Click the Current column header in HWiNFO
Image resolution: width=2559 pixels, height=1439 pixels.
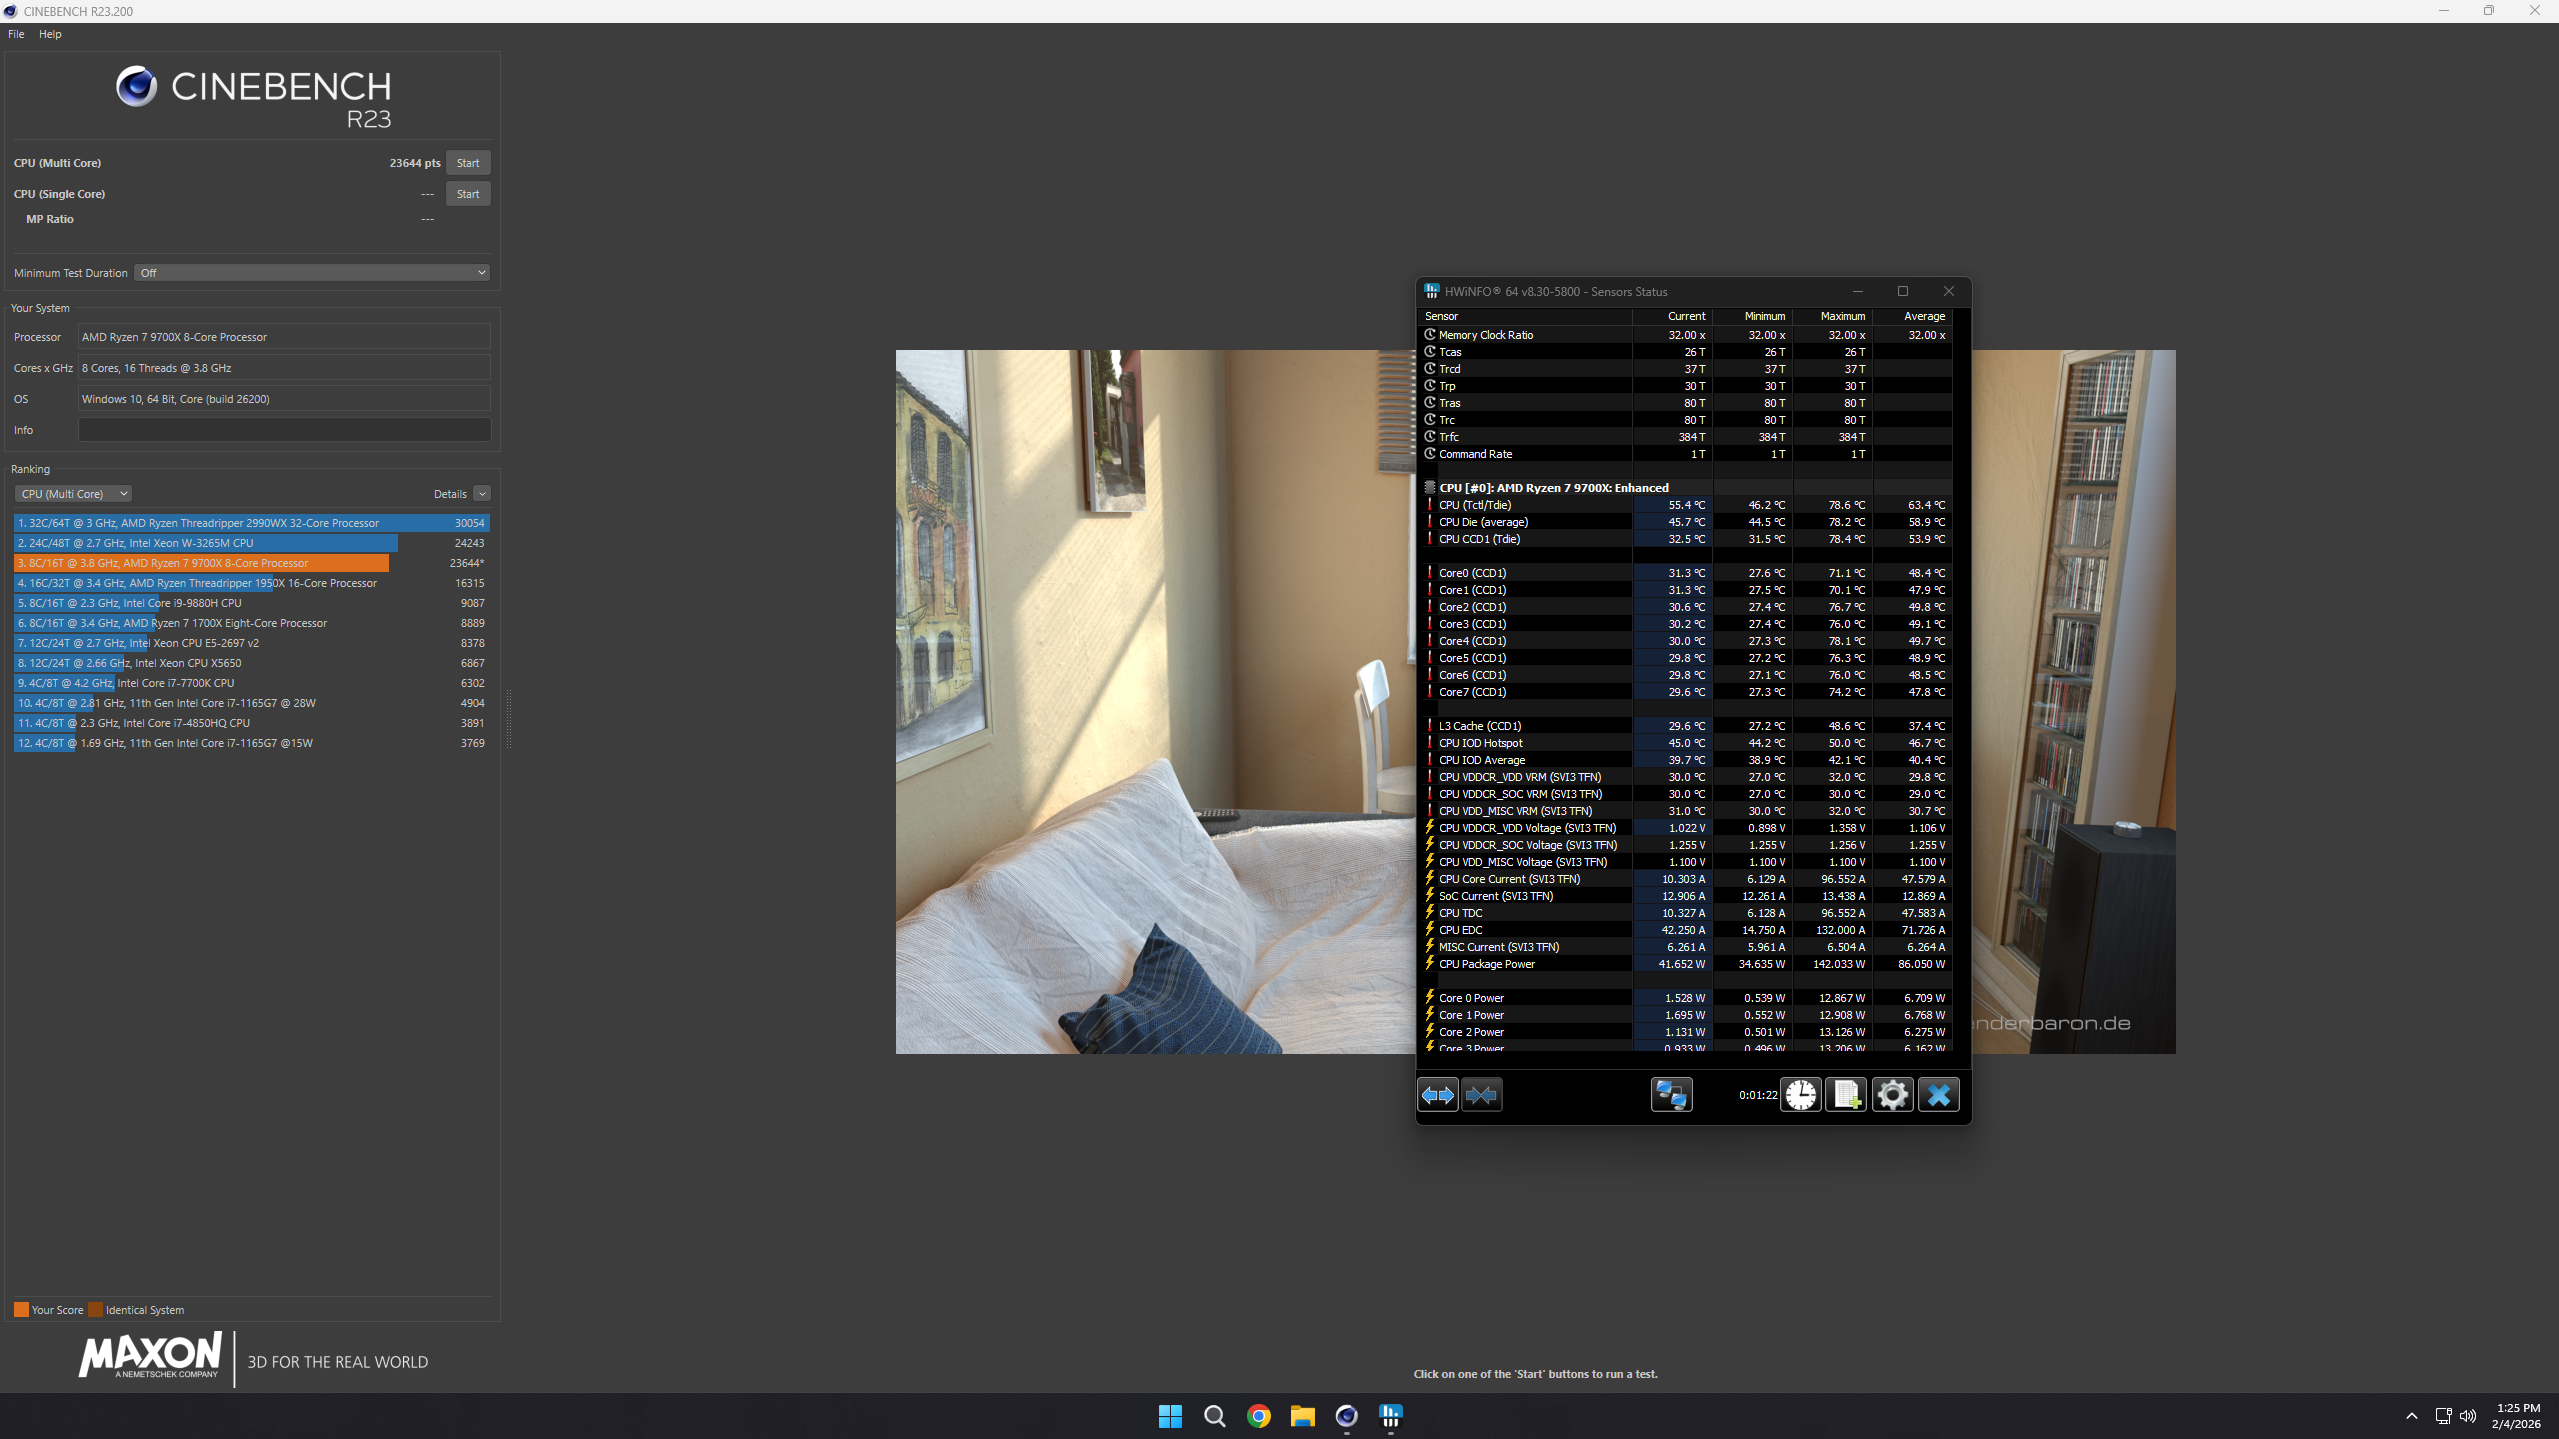[x=1673, y=316]
